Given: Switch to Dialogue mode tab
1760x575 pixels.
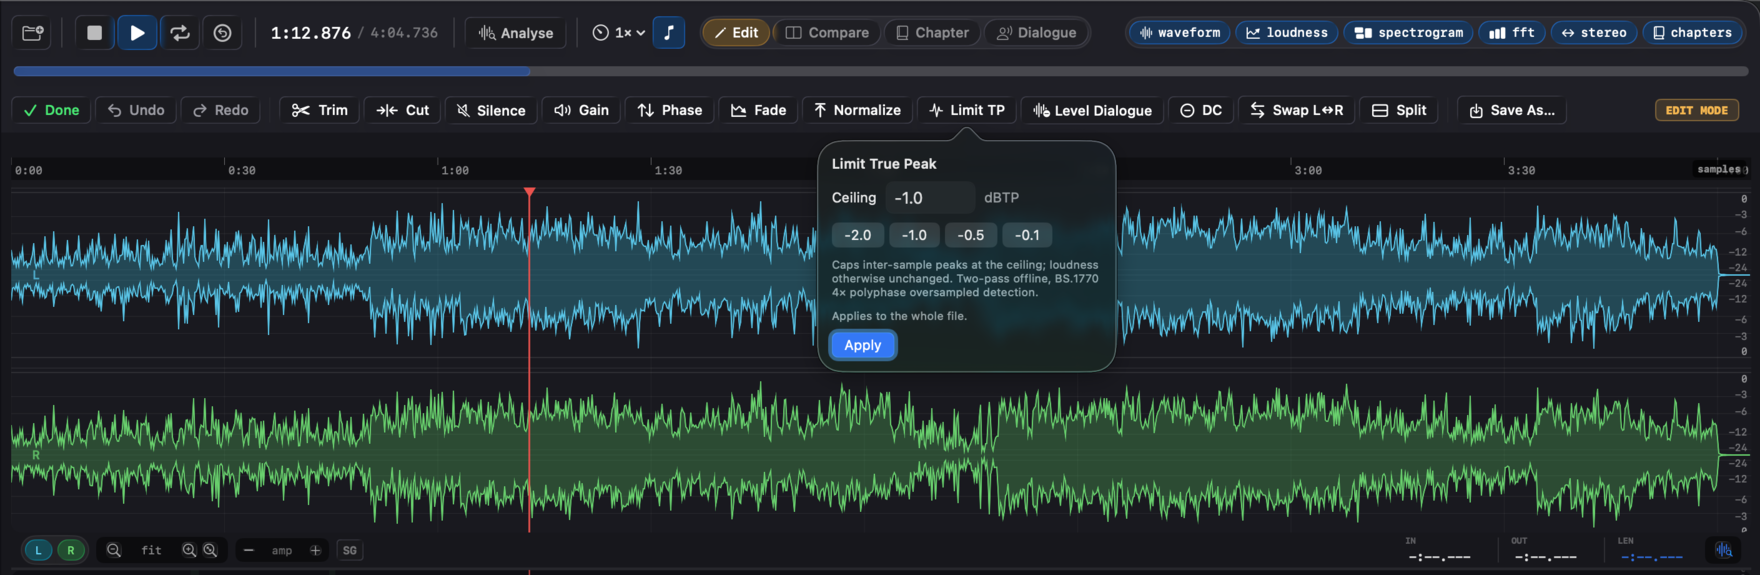Looking at the screenshot, I should point(1036,33).
